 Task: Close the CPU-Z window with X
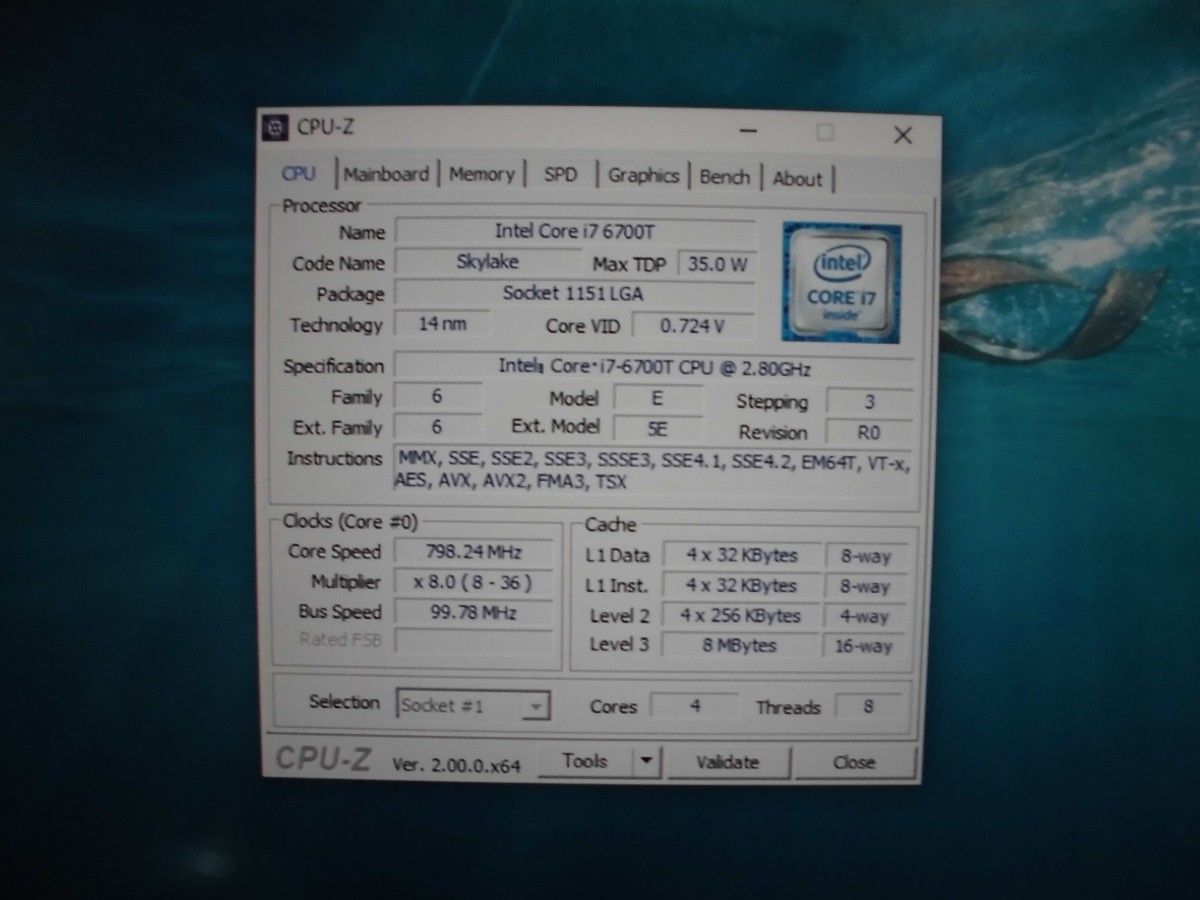tap(902, 135)
